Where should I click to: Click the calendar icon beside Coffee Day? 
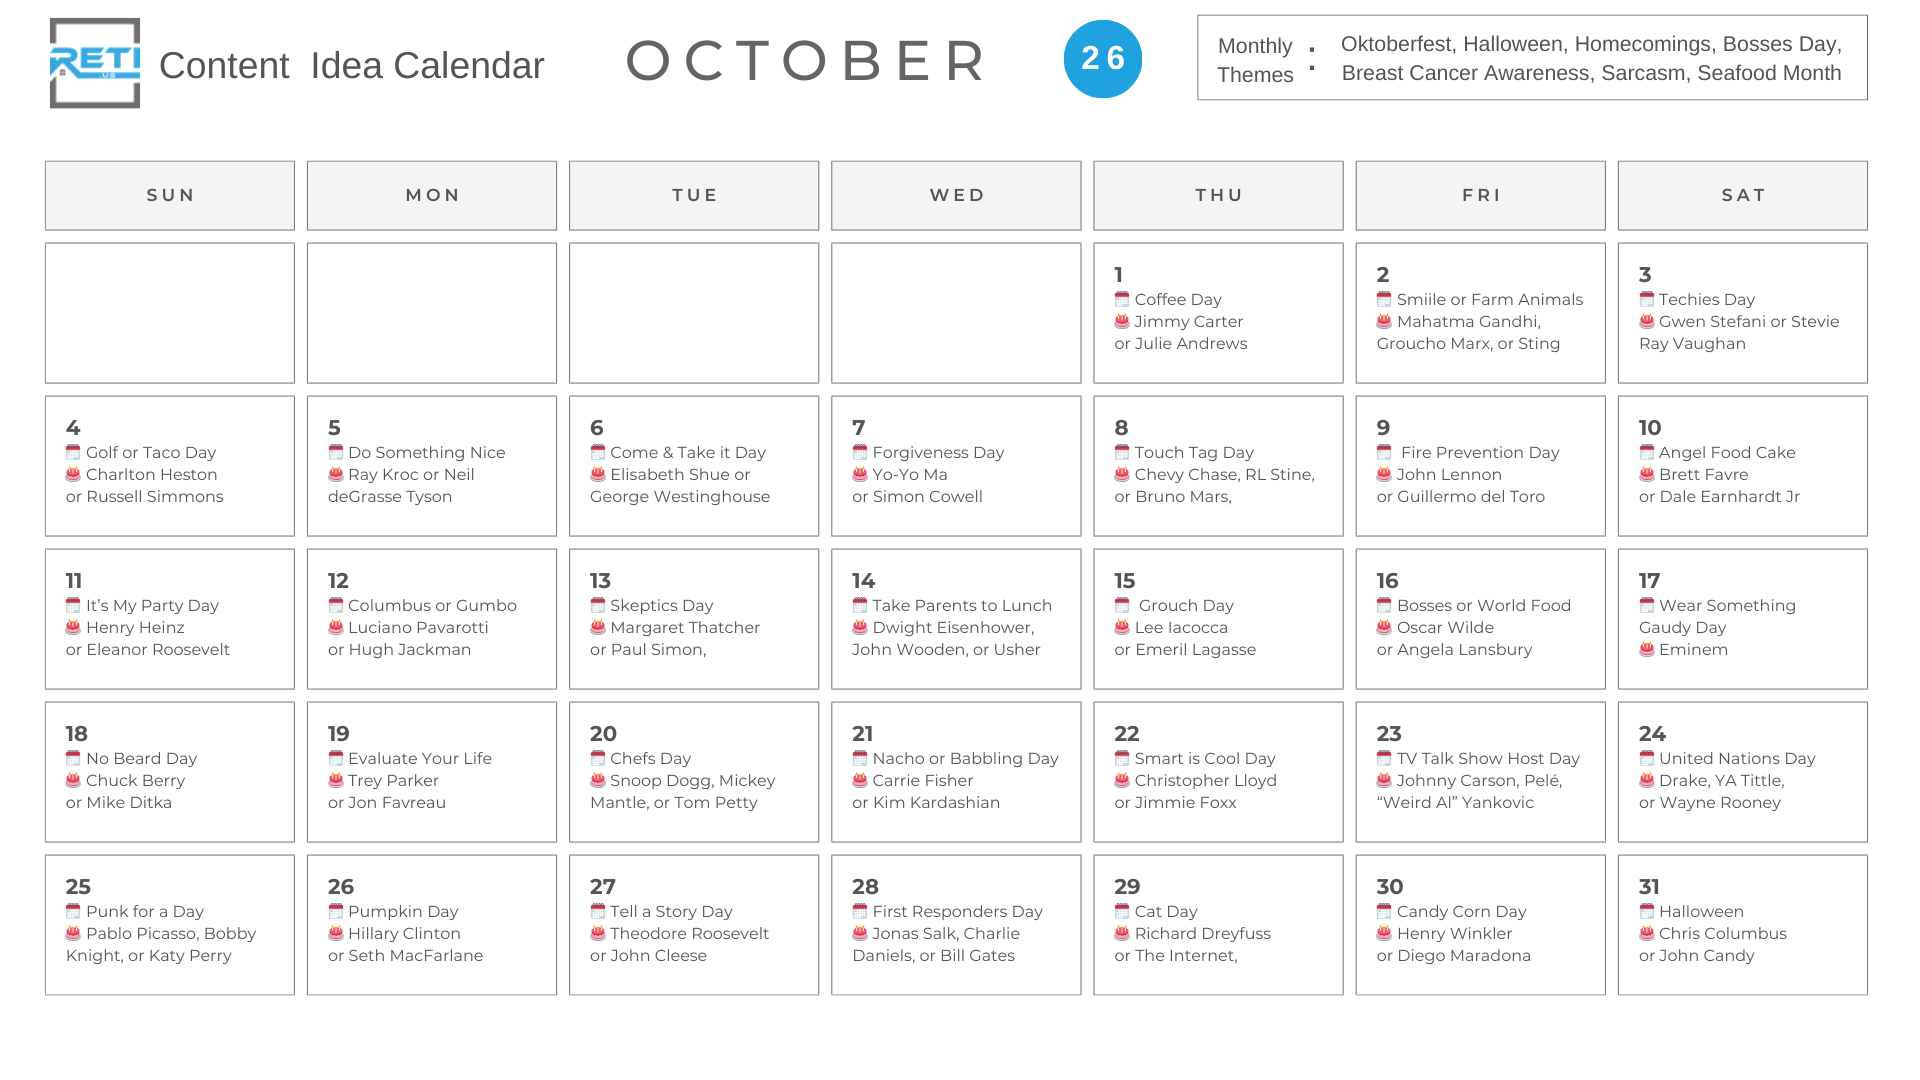(1122, 299)
